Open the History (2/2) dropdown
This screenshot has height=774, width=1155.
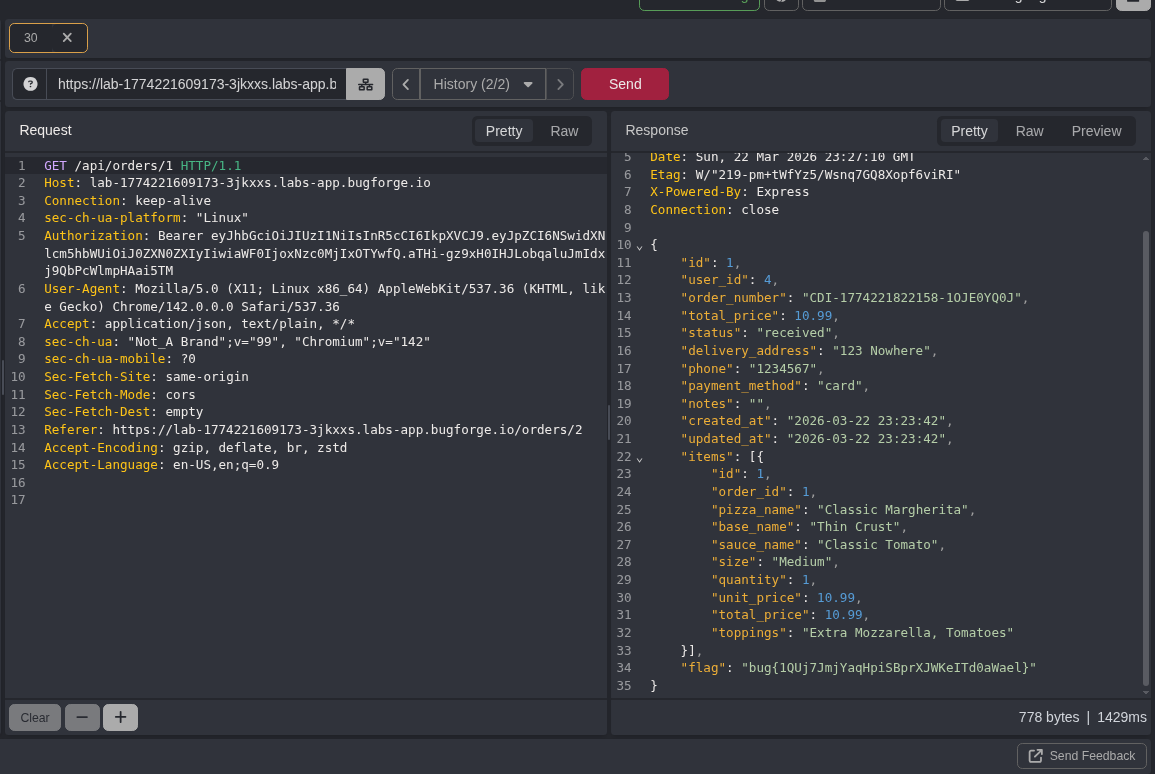(483, 84)
